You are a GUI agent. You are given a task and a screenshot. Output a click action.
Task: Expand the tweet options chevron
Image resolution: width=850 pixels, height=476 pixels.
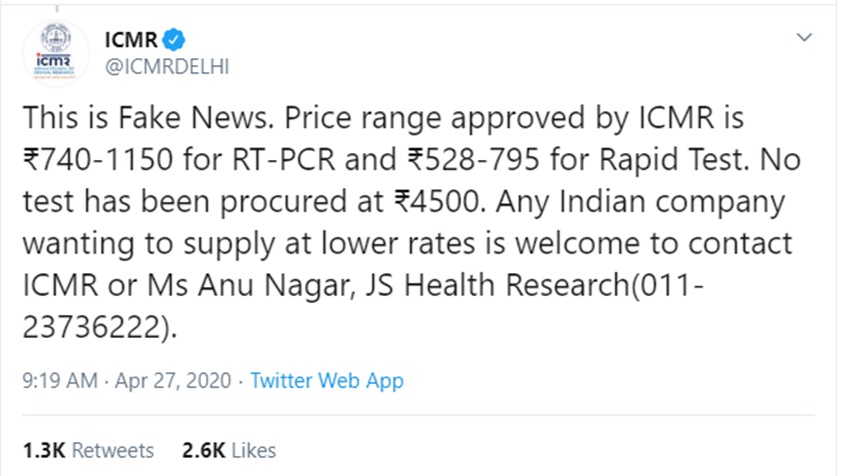(804, 37)
